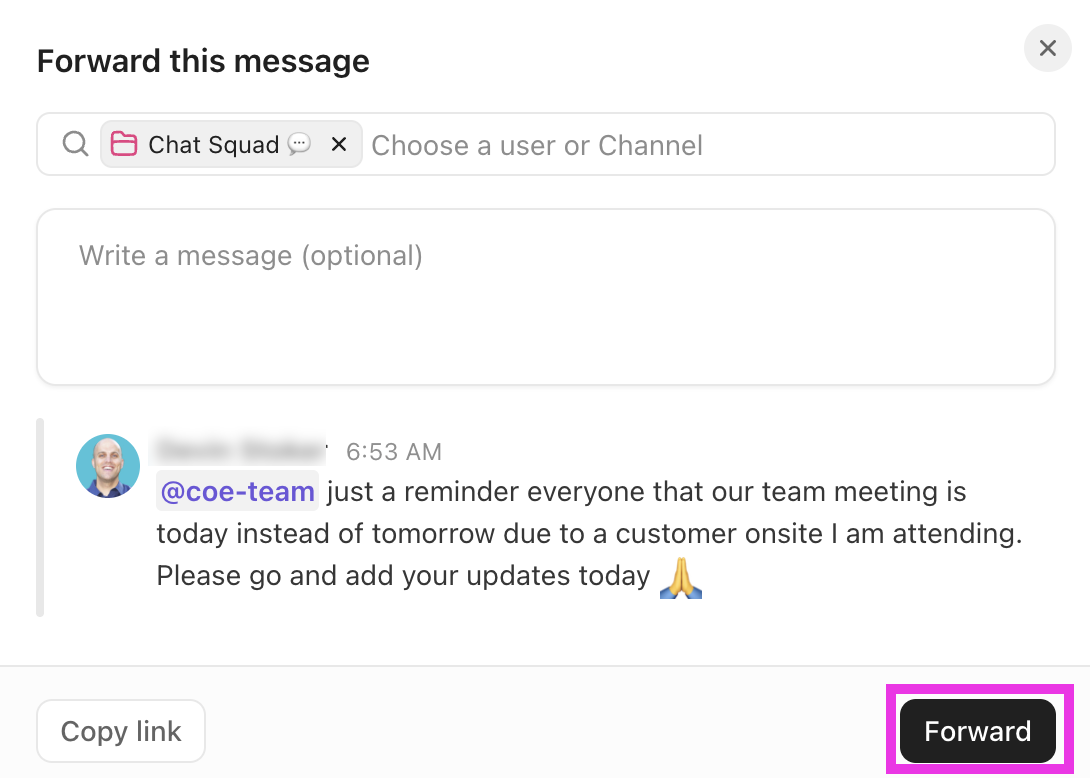The width and height of the screenshot is (1090, 778).
Task: Click the Chat Squad chip to view options
Action: (212, 144)
